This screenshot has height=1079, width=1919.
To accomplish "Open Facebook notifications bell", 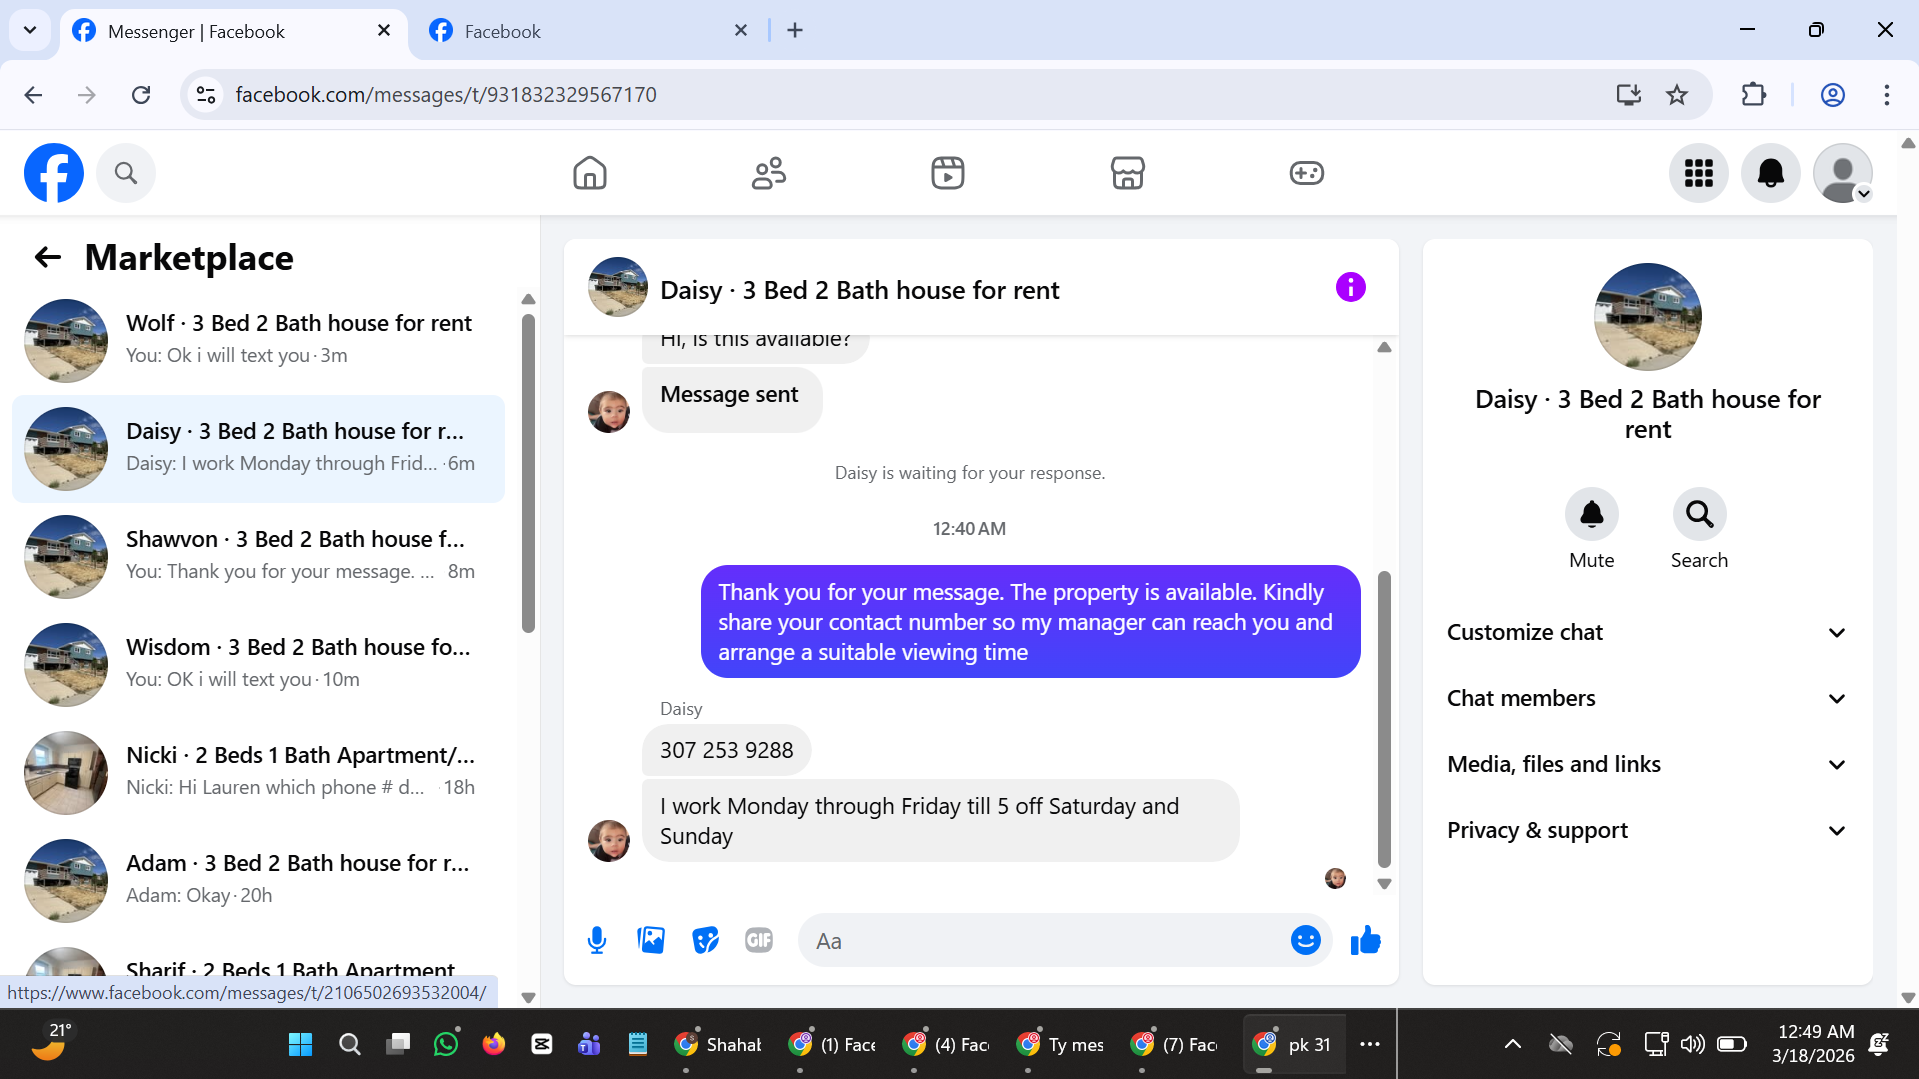I will [x=1771, y=173].
